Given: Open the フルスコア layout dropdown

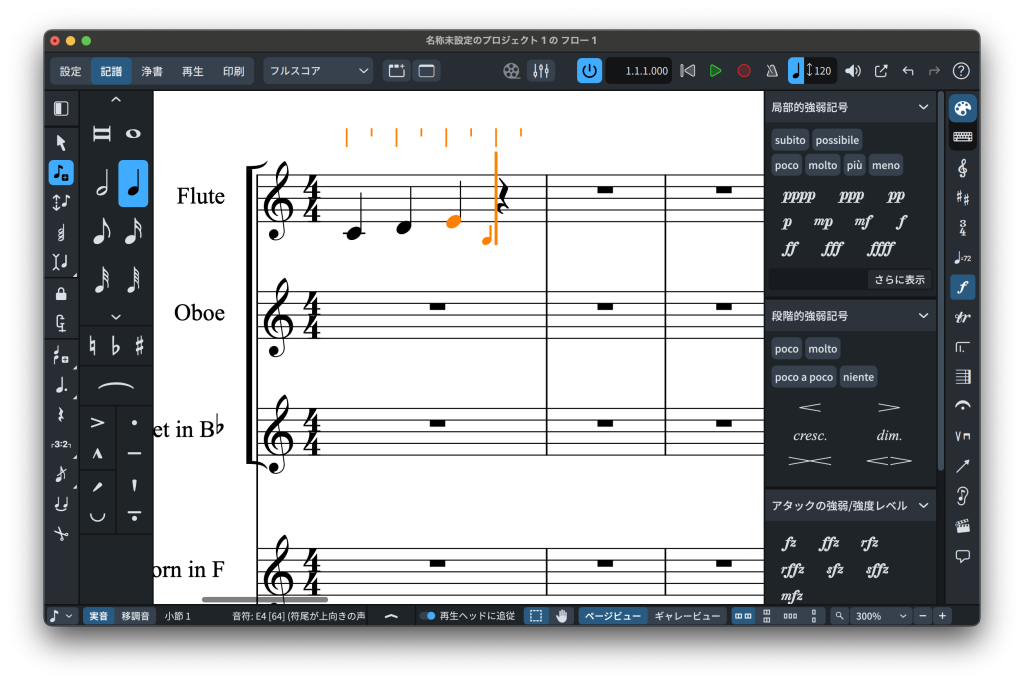Looking at the screenshot, I should click(x=318, y=71).
